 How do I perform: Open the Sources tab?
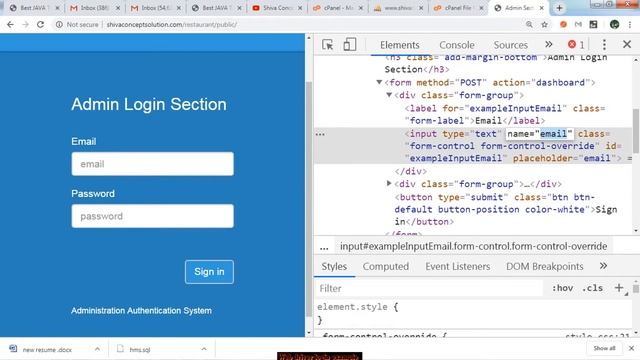(x=511, y=45)
